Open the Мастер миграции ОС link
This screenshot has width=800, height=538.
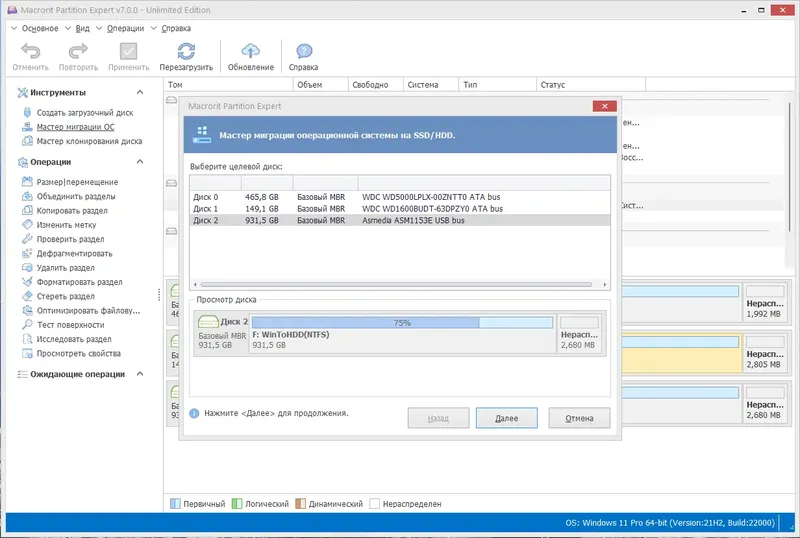[76, 127]
